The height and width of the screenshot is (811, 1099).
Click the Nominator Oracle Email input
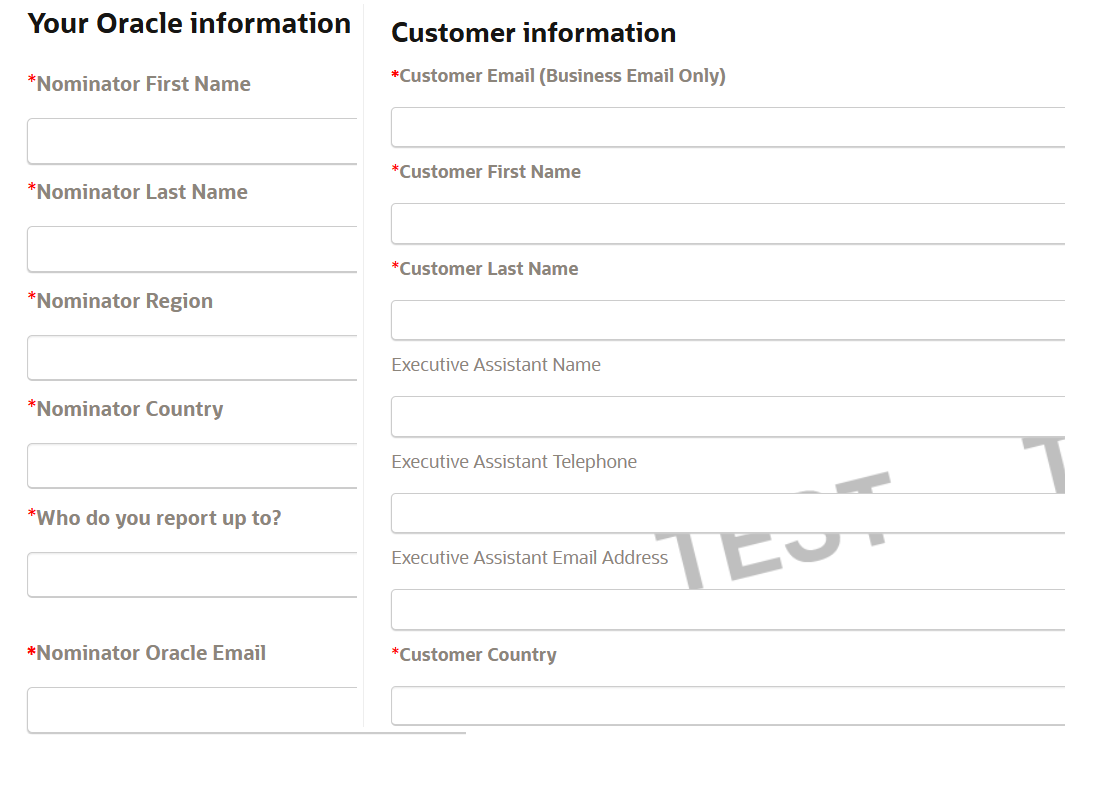coord(192,710)
